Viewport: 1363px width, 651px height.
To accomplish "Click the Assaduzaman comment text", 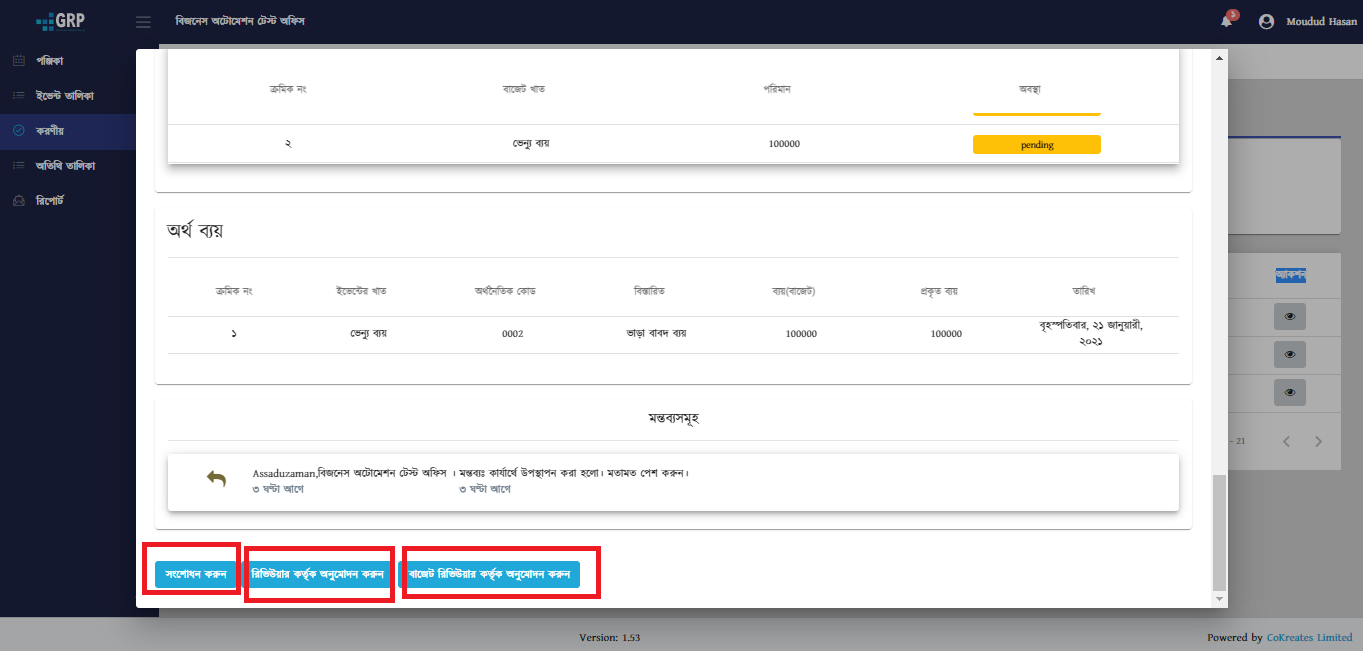I will pyautogui.click(x=471, y=472).
